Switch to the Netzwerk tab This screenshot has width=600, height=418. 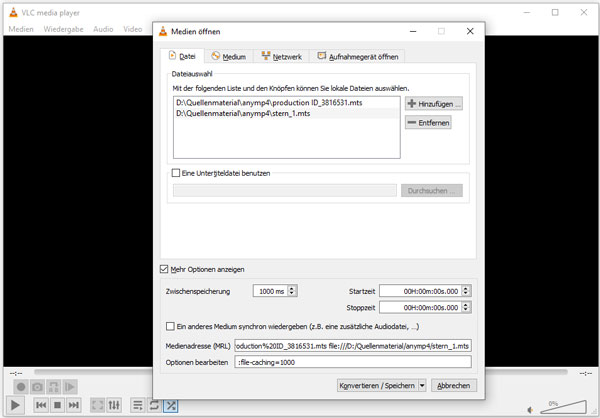(281, 57)
